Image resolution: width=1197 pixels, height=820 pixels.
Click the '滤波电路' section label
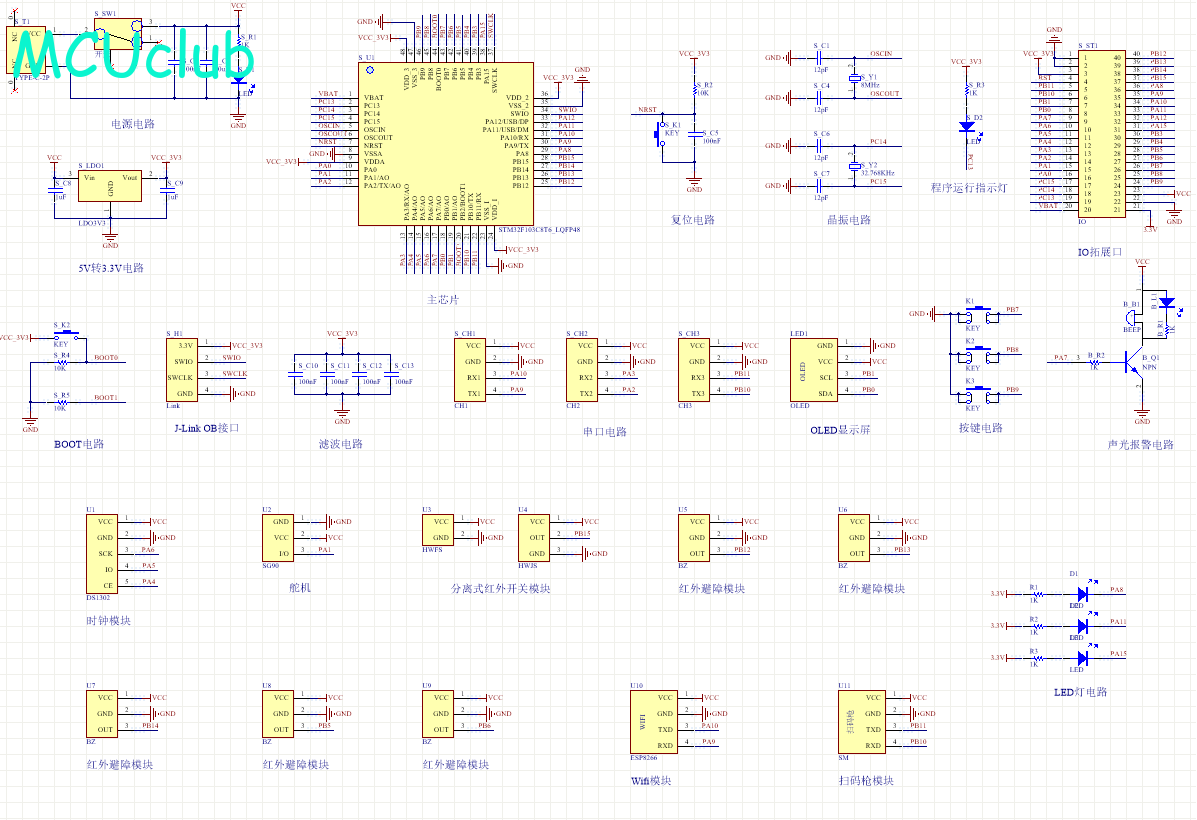(x=340, y=444)
